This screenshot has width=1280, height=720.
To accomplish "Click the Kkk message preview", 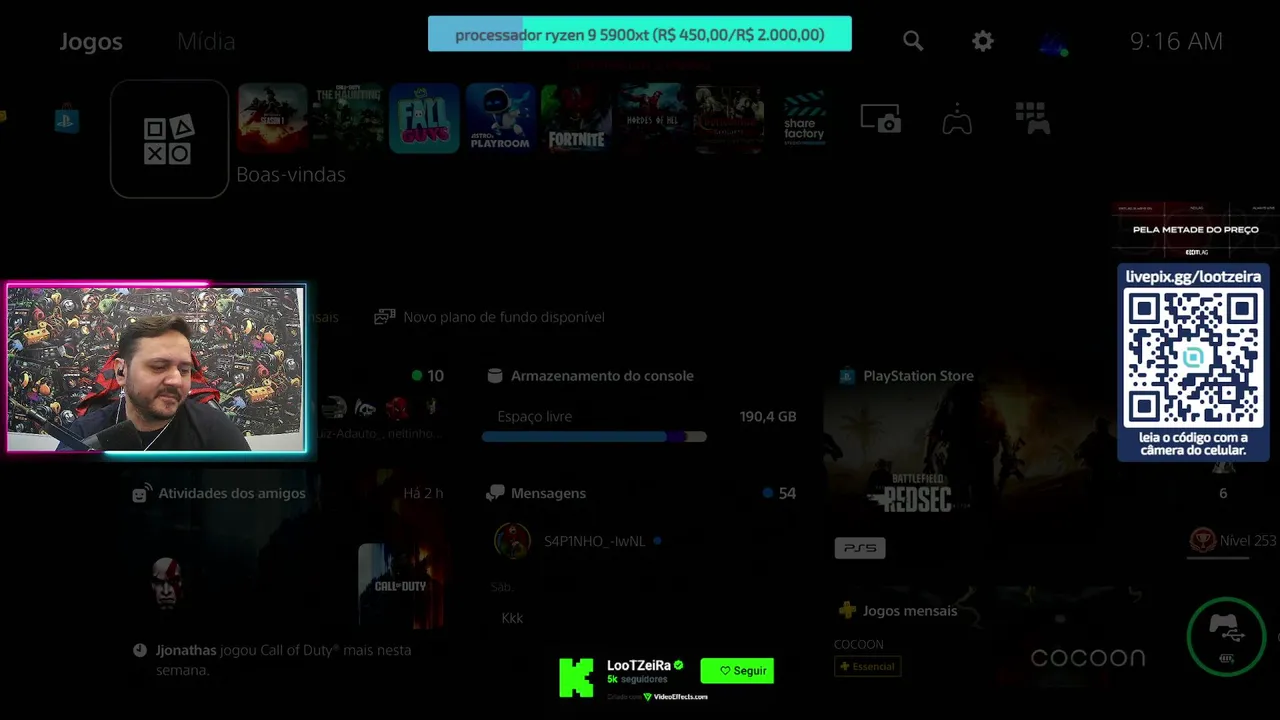I will pyautogui.click(x=512, y=618).
